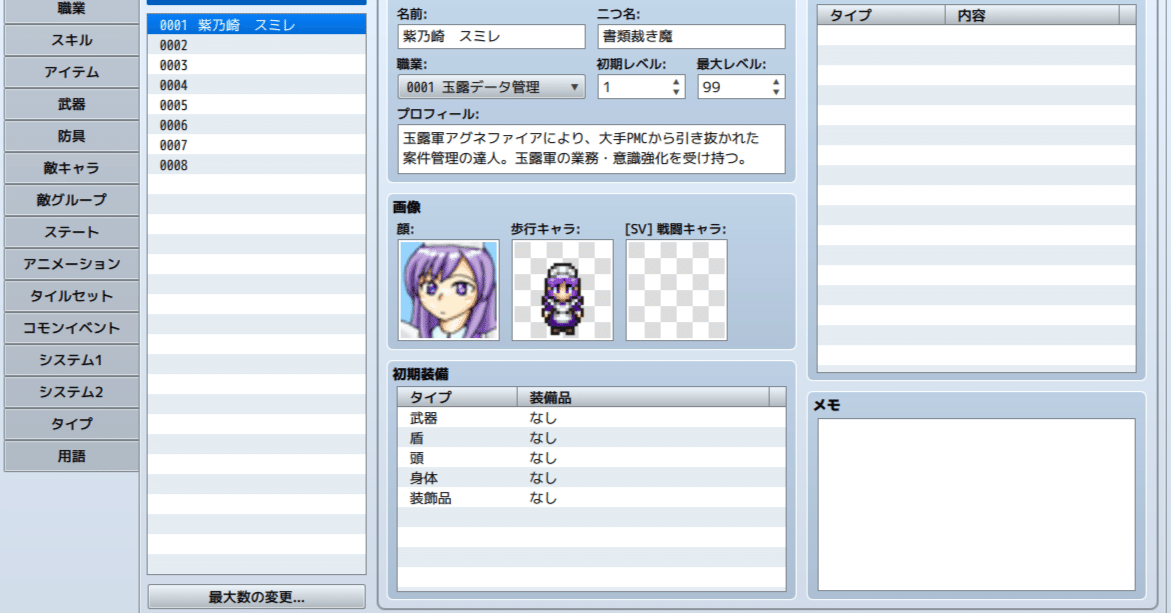Click the 最大数の変更 button

(255, 597)
